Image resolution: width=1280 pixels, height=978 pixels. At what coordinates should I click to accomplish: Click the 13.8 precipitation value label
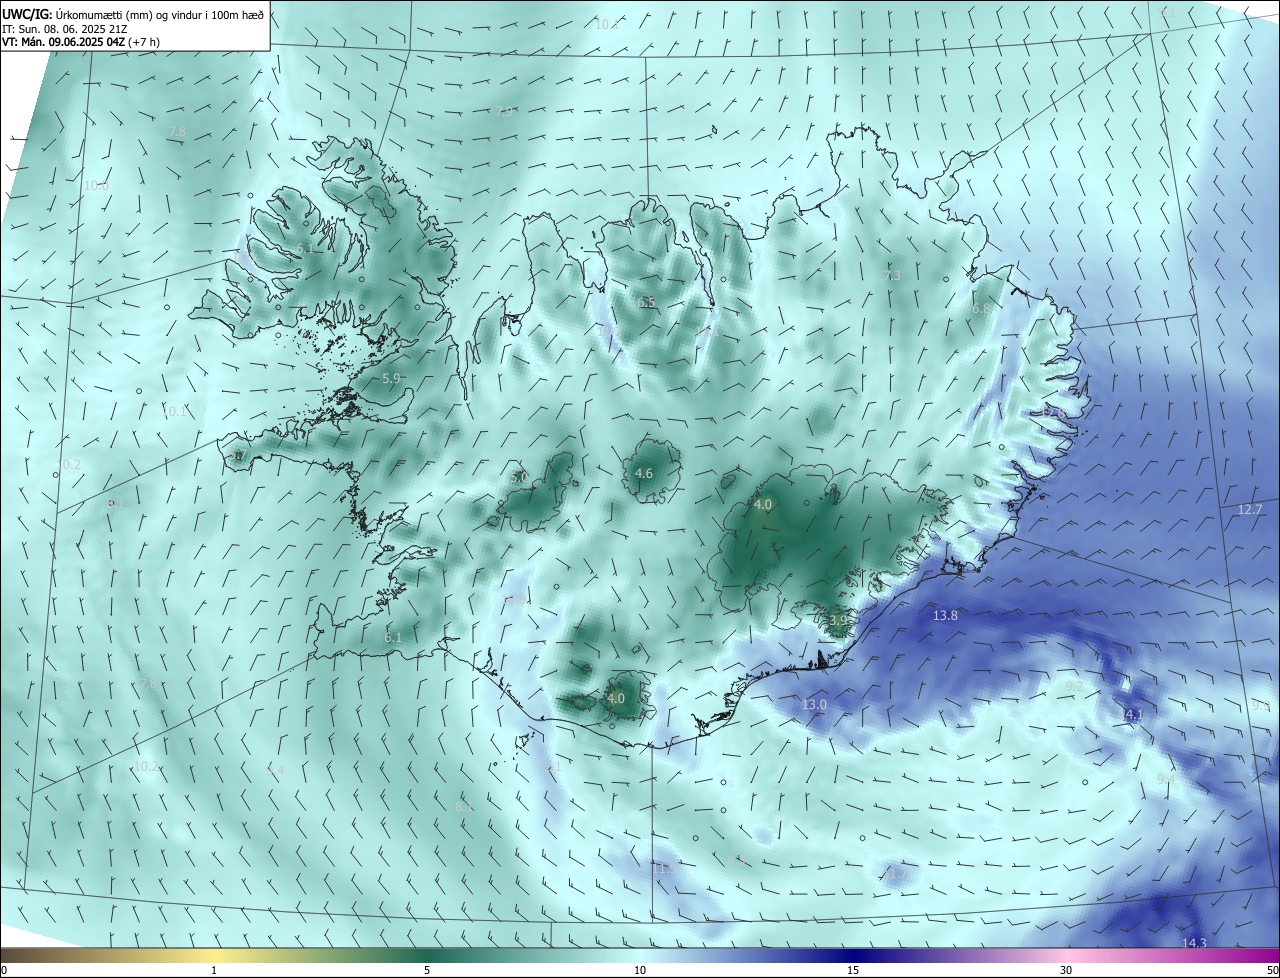coord(945,616)
